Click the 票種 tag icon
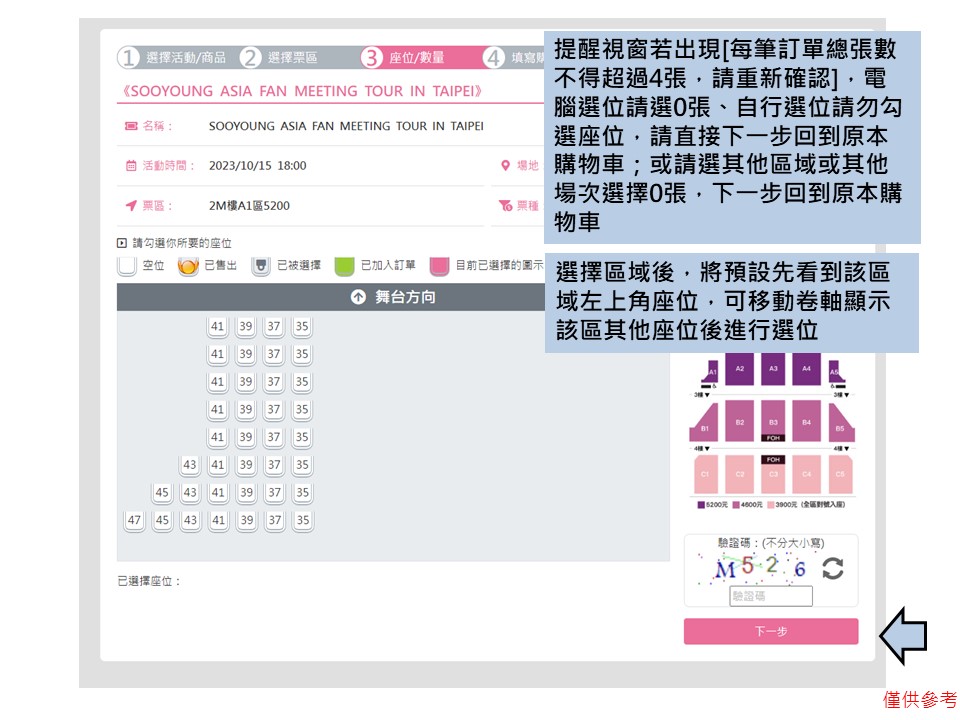The image size is (960, 720). pyautogui.click(x=505, y=205)
